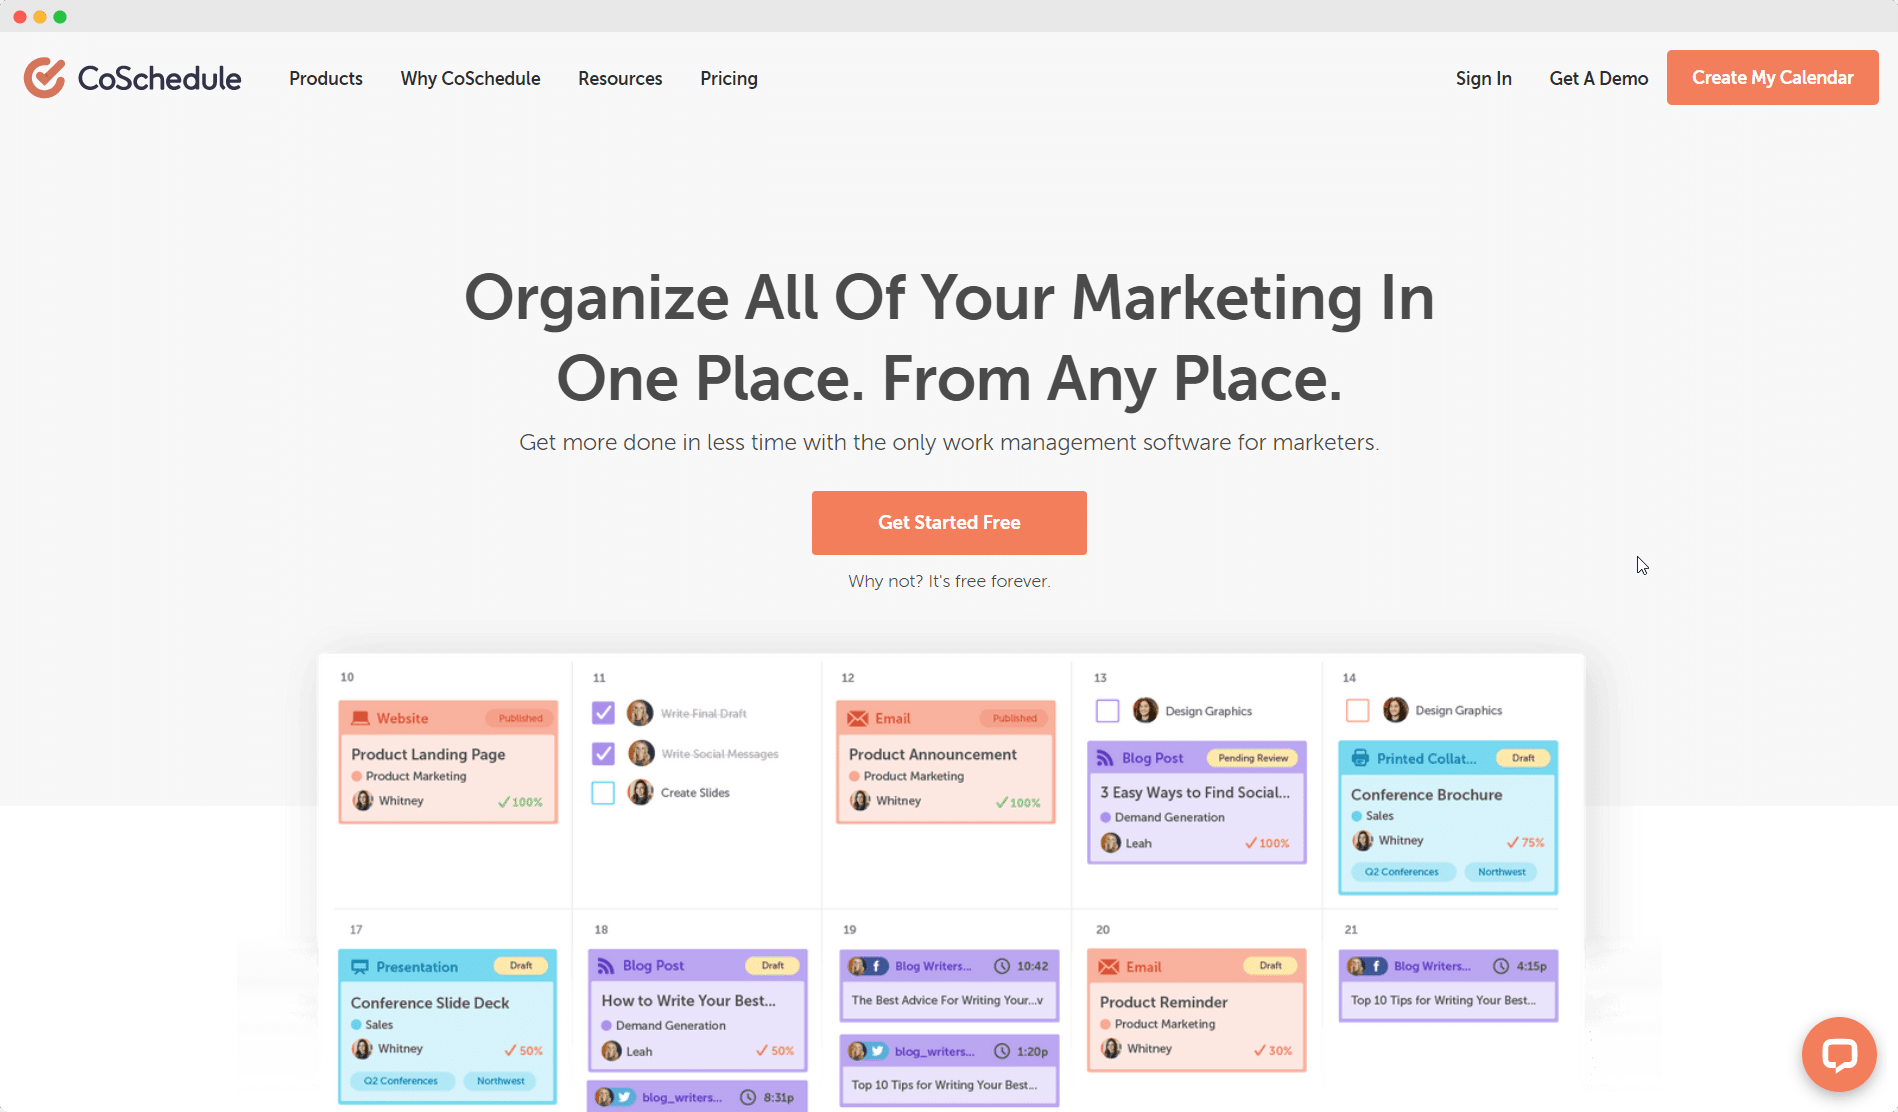The image size is (1898, 1112).
Task: Click the yellow macOS minimize button
Action: pos(40,16)
